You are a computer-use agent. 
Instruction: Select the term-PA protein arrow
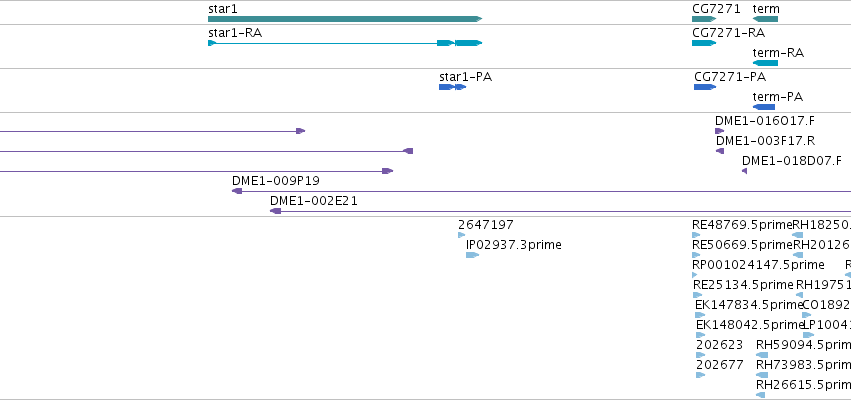tap(764, 107)
